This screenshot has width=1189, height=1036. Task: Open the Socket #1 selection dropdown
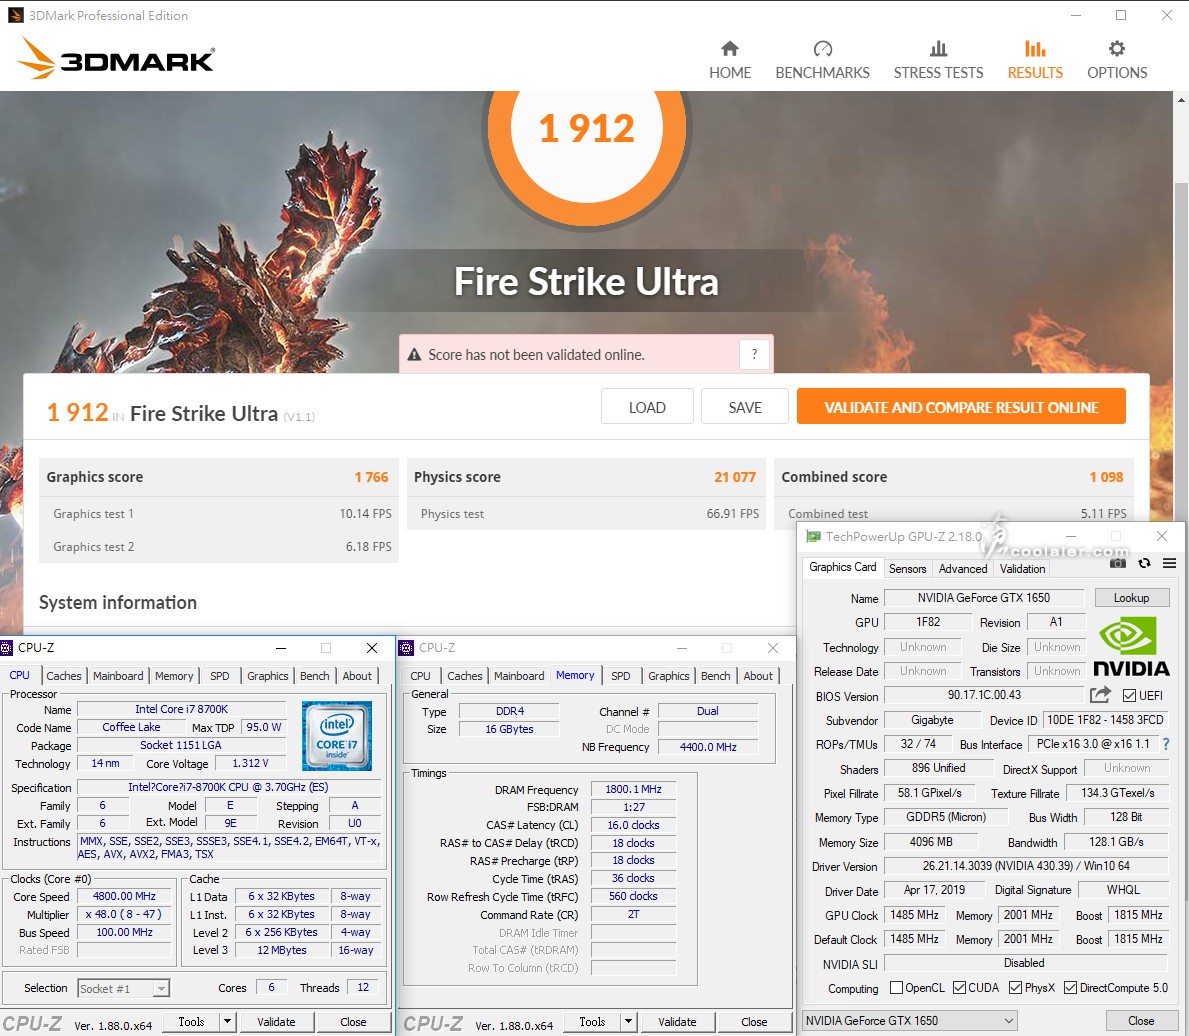(x=124, y=988)
